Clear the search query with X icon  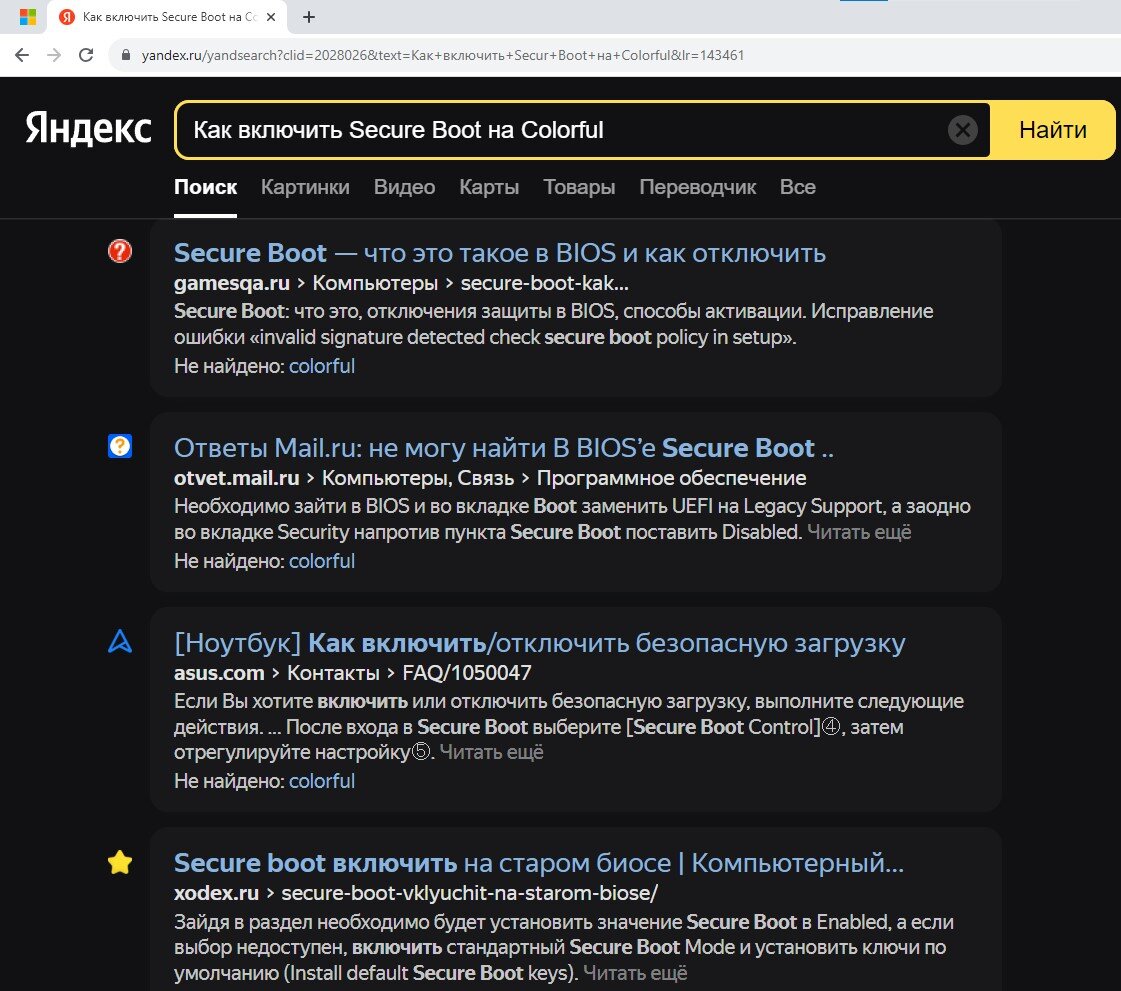click(x=962, y=130)
